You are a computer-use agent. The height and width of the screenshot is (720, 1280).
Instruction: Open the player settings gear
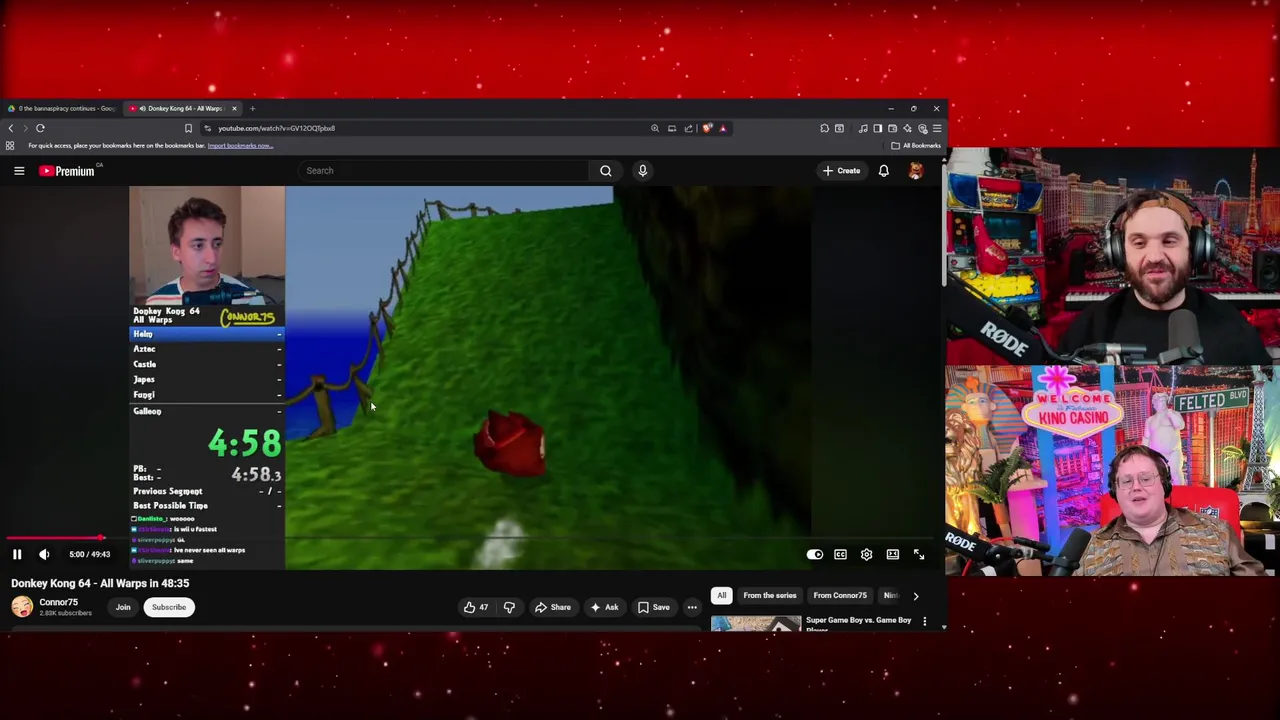coord(866,555)
